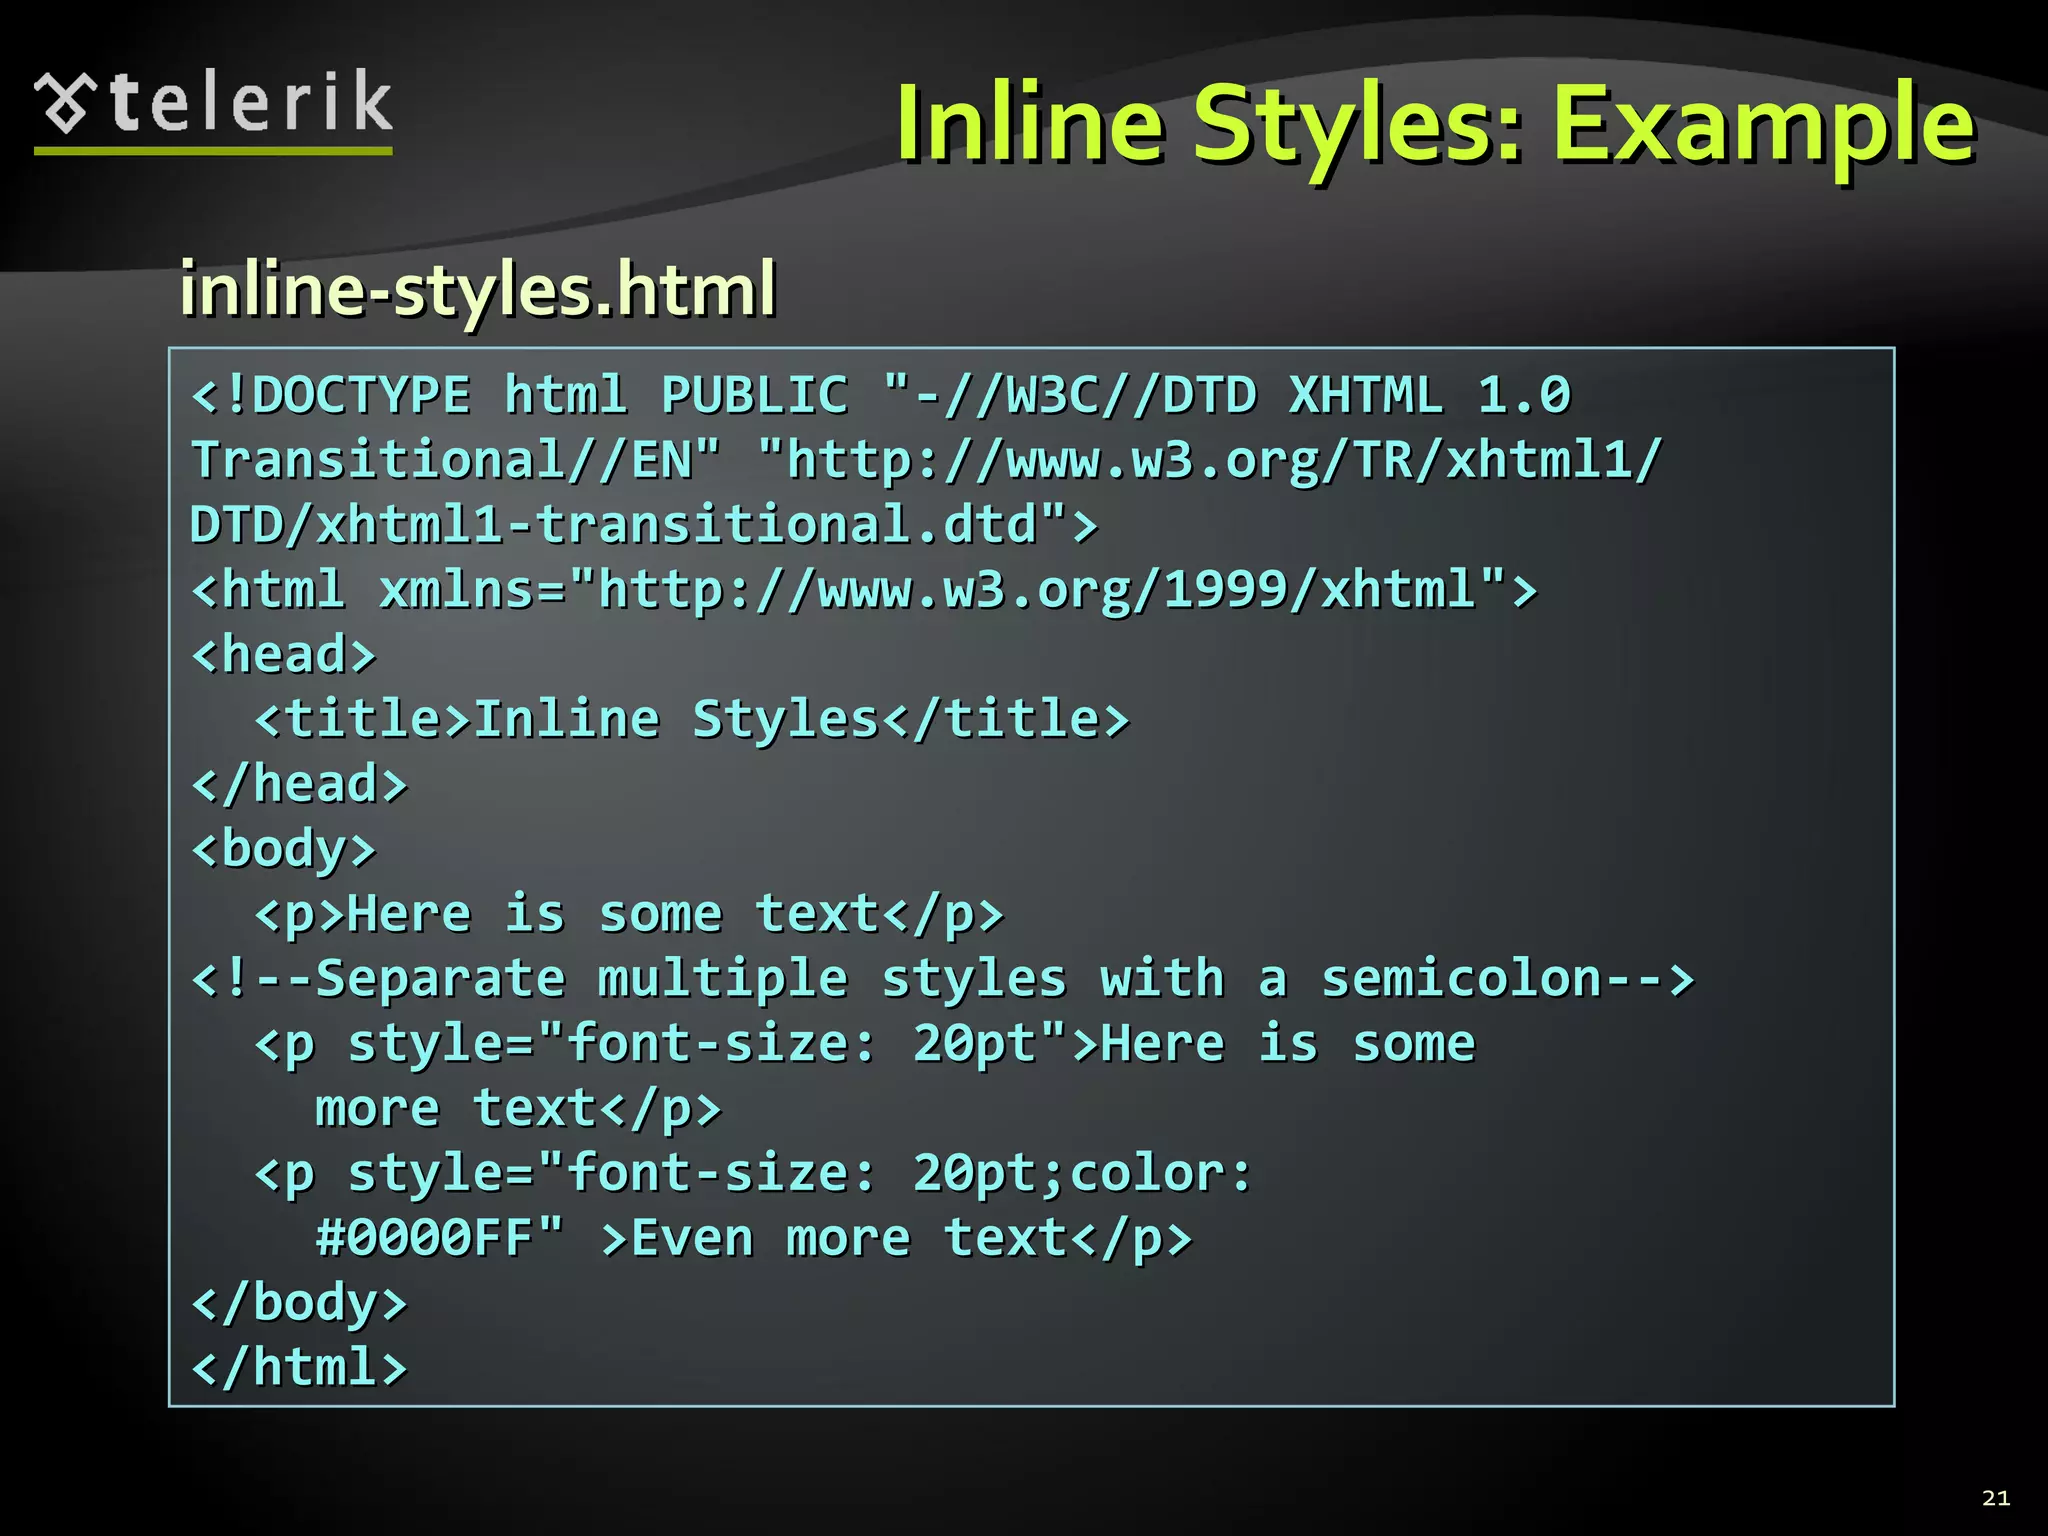Click the closing head tag
The height and width of the screenshot is (1536, 2048).
point(299,784)
